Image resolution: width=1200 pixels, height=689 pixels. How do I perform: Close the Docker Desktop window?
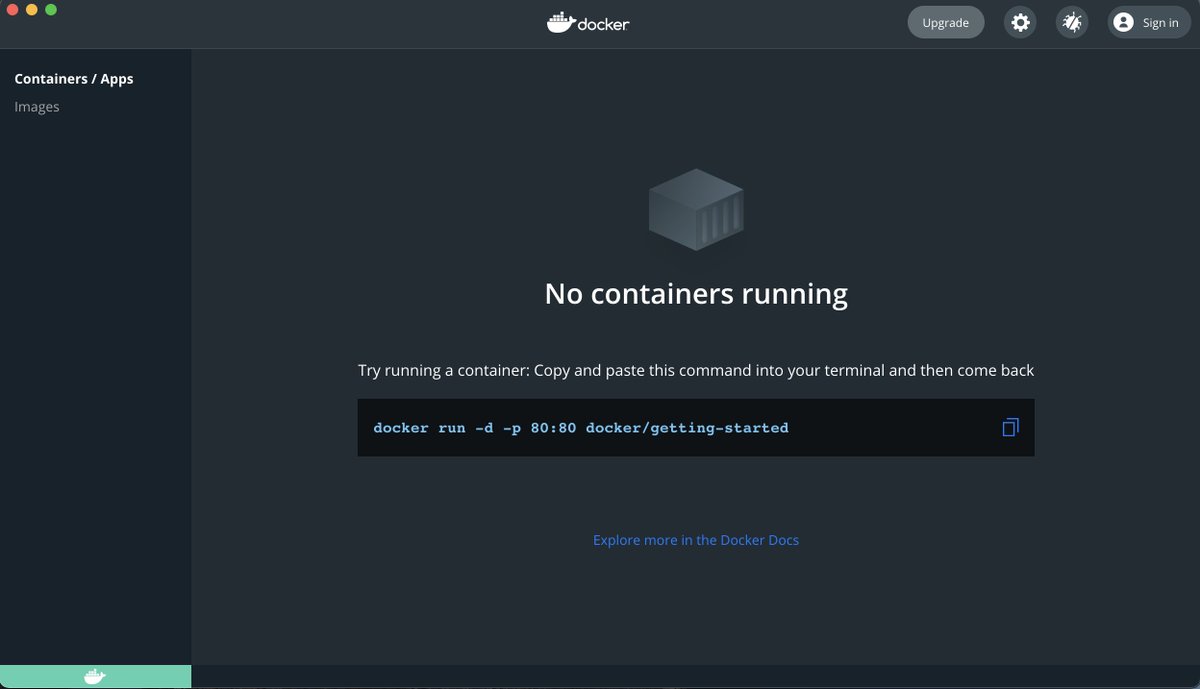click(13, 9)
